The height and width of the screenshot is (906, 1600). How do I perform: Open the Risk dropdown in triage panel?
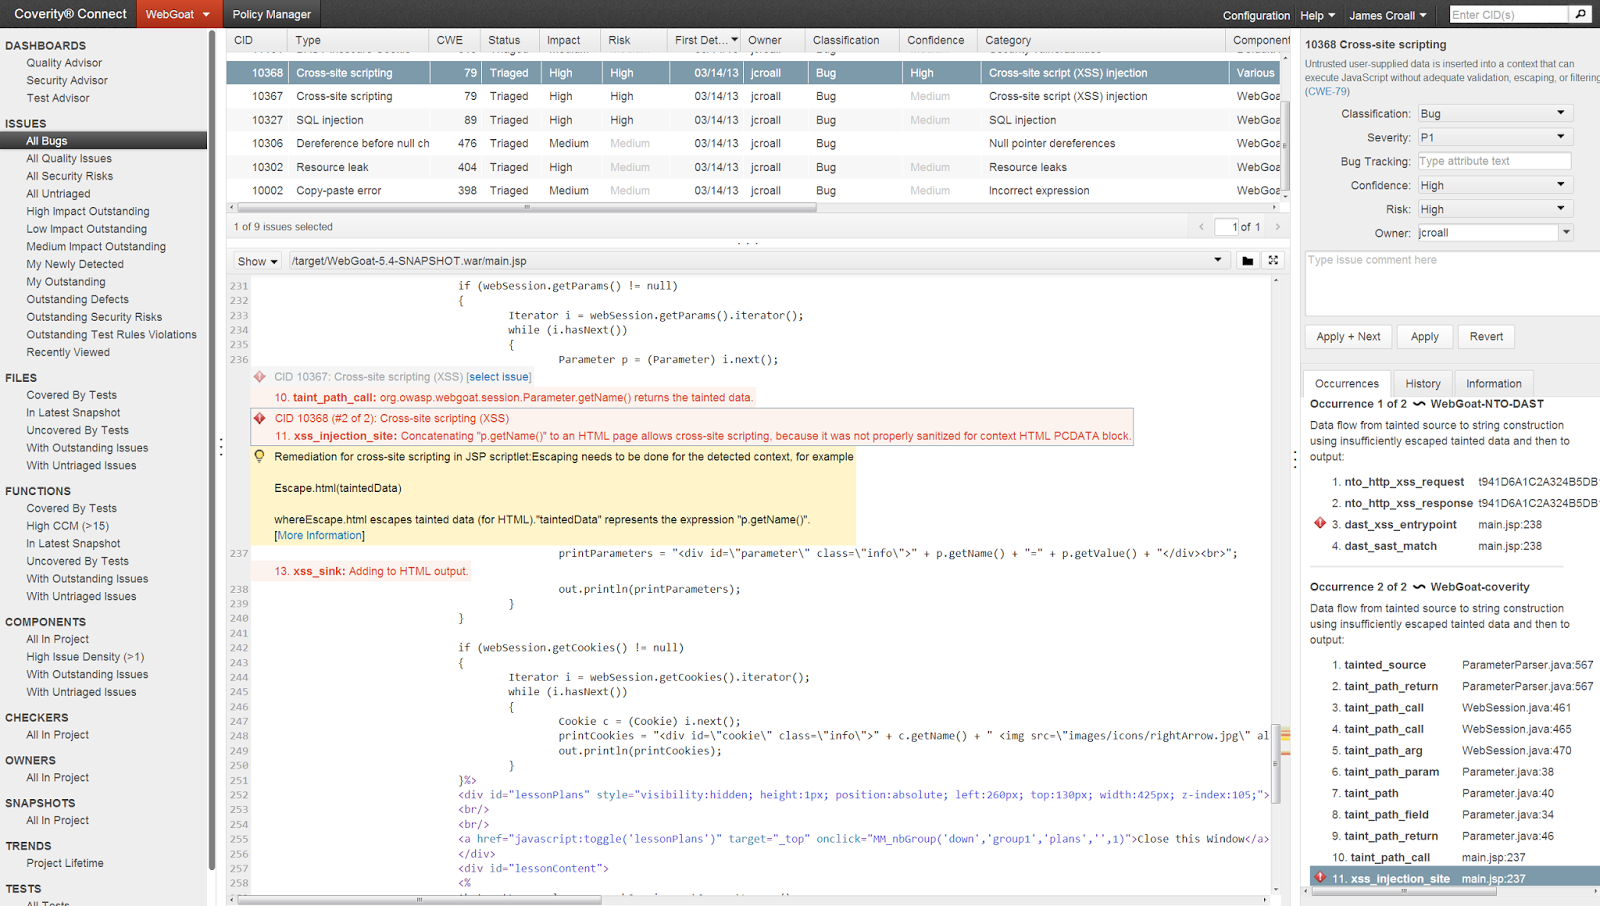[1494, 209]
